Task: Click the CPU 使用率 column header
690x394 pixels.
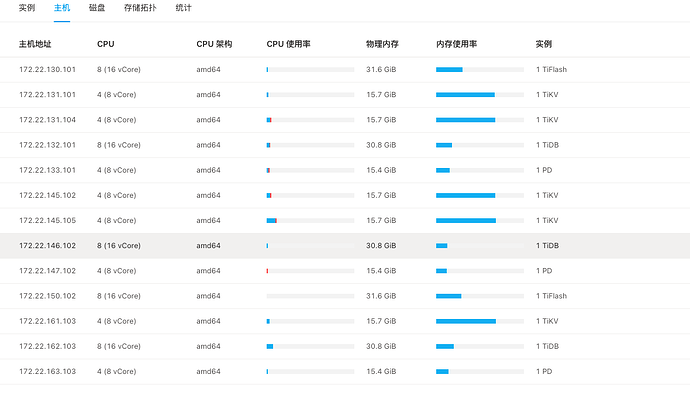Action: [288, 44]
